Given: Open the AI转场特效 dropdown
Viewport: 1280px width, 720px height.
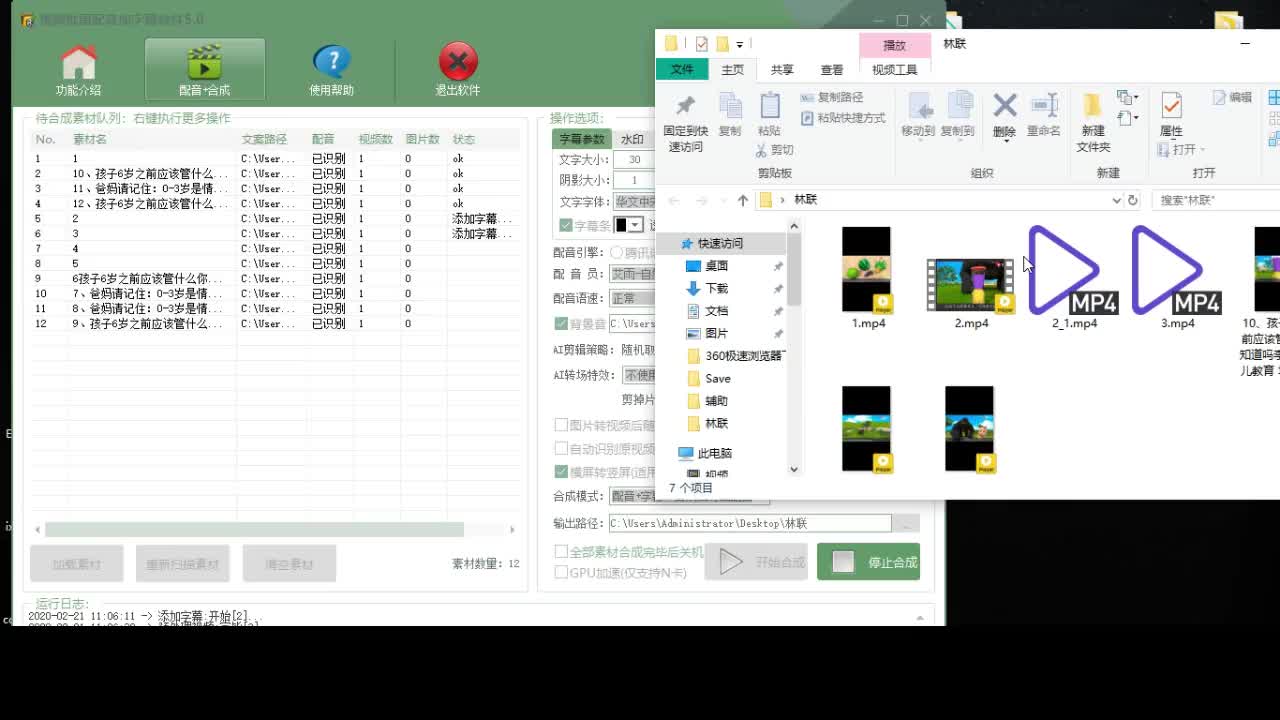Looking at the screenshot, I should [638, 375].
